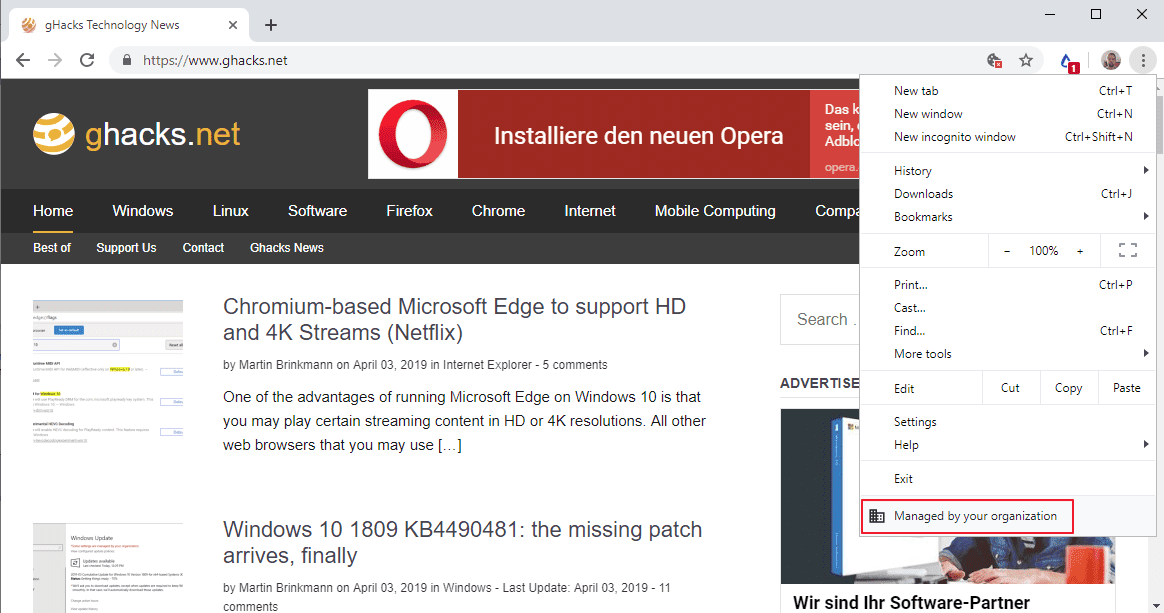Click the Best of link
This screenshot has height=613, width=1164.
[52, 248]
